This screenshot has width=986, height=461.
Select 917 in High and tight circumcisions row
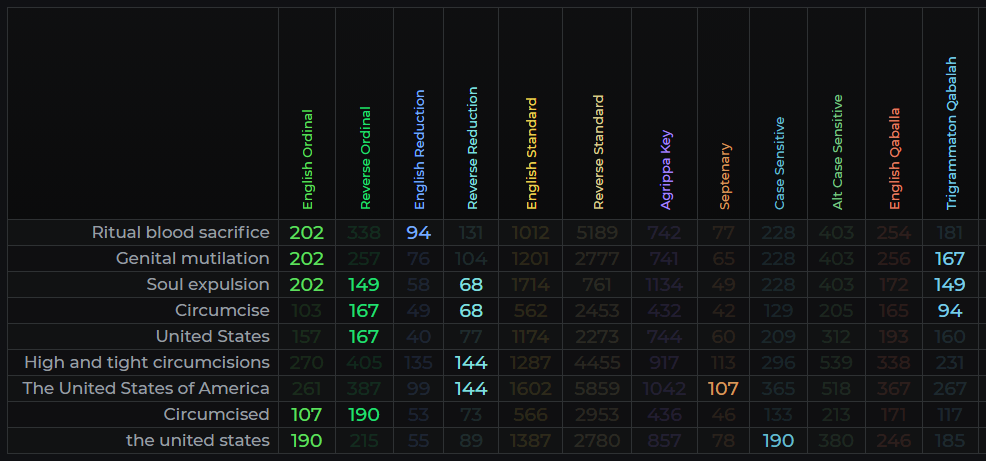pos(665,363)
